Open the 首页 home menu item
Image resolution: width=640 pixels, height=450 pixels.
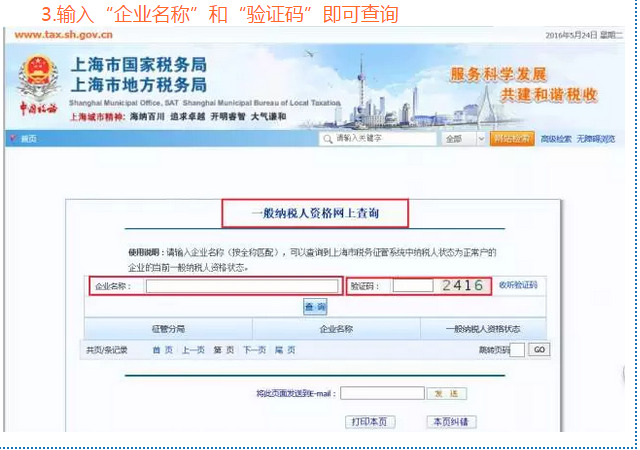point(28,139)
